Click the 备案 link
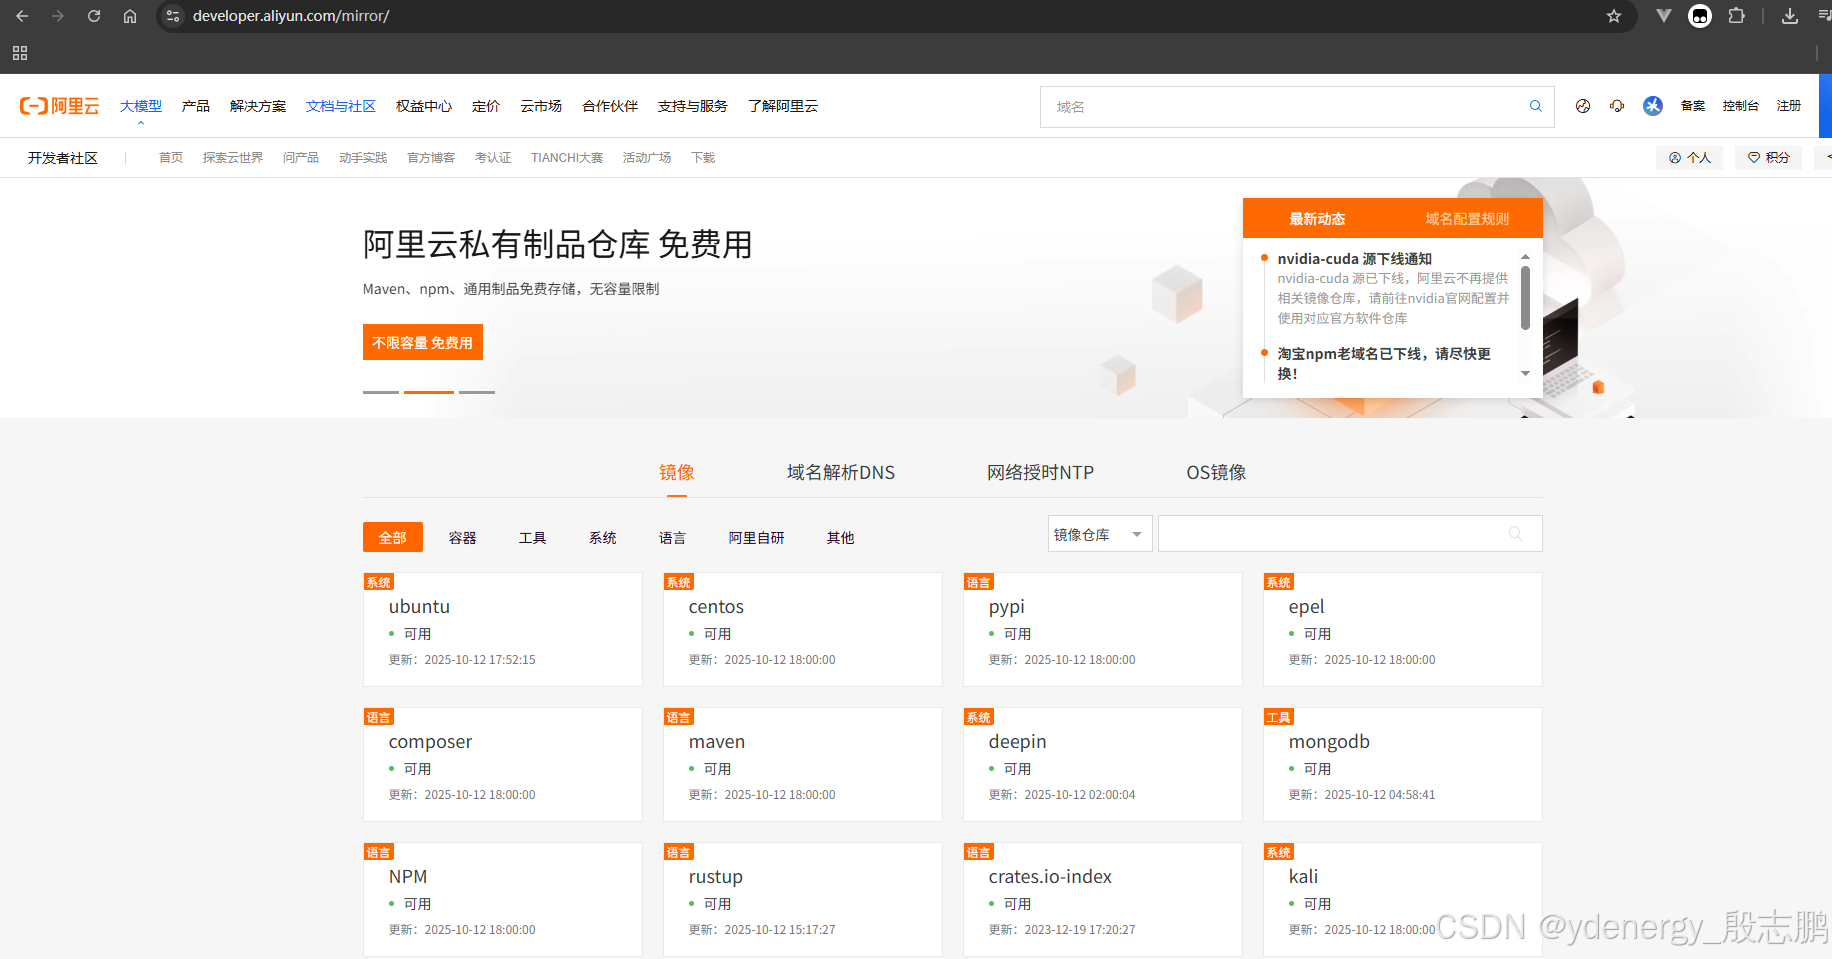Viewport: 1832px width, 959px height. pos(1693,106)
